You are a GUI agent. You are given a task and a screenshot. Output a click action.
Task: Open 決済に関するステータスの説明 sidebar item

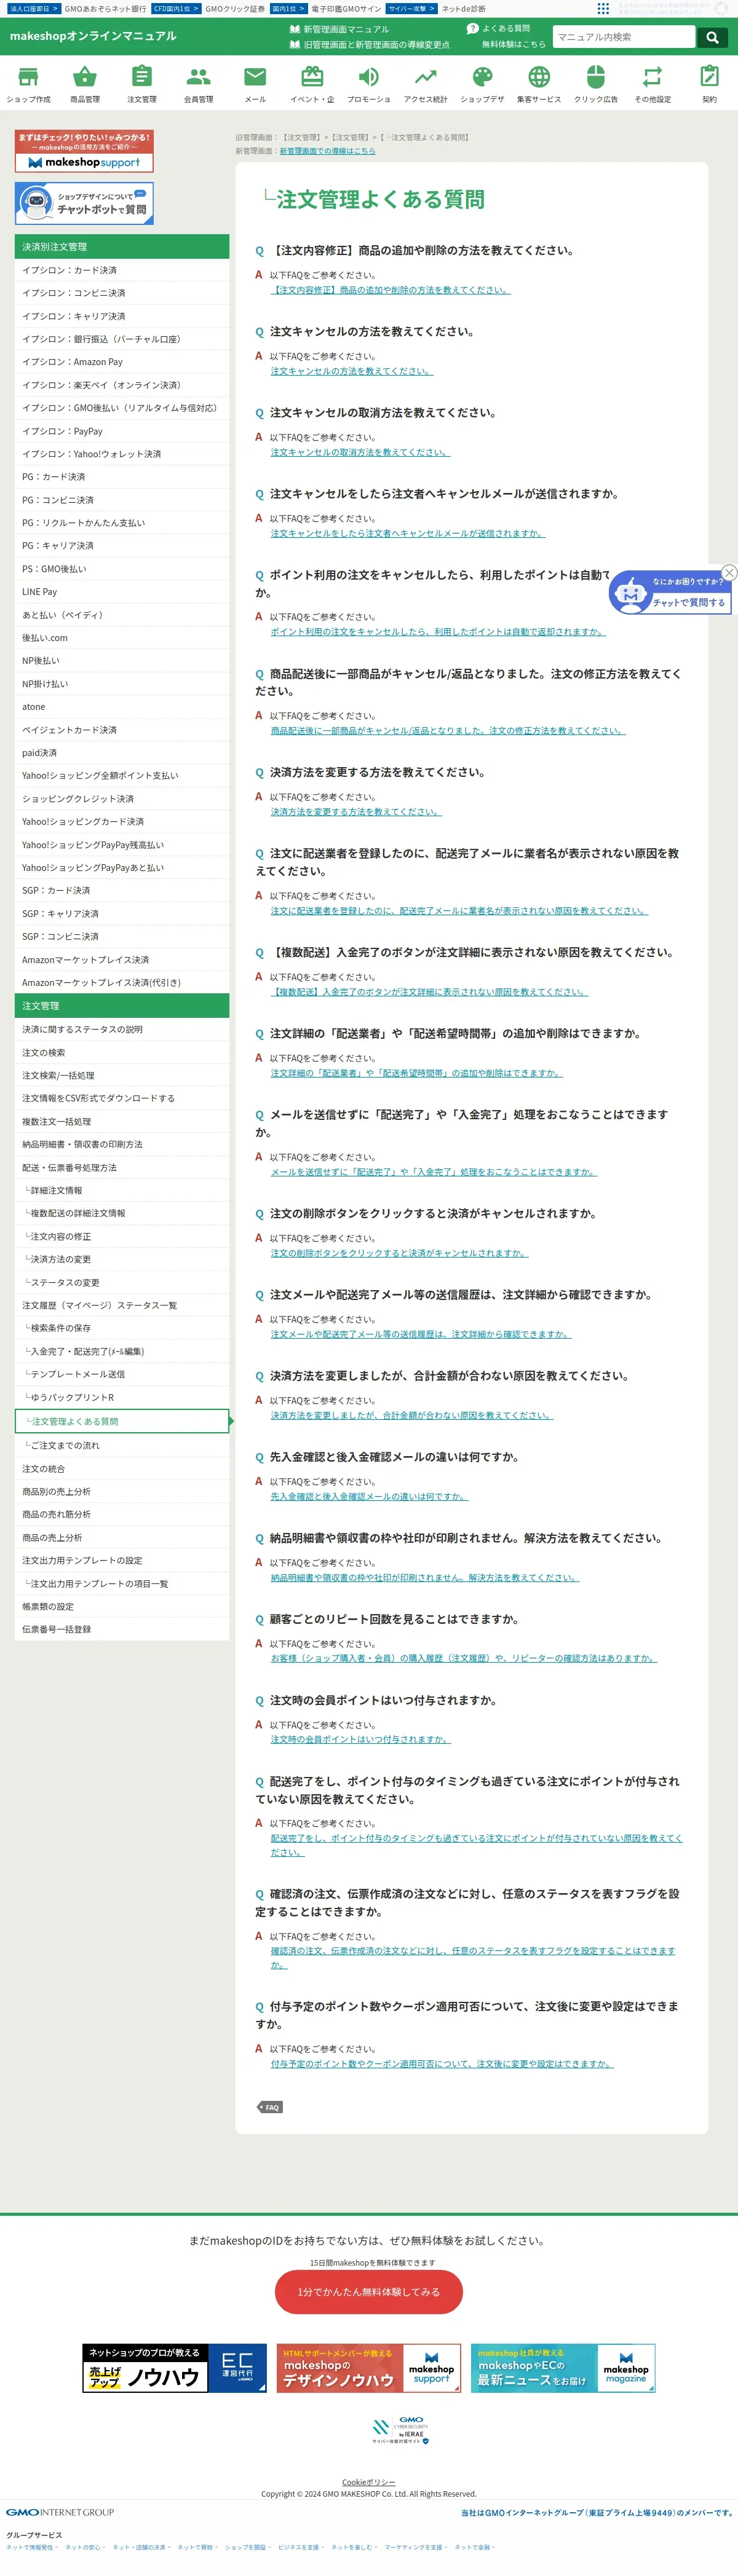coord(122,1029)
